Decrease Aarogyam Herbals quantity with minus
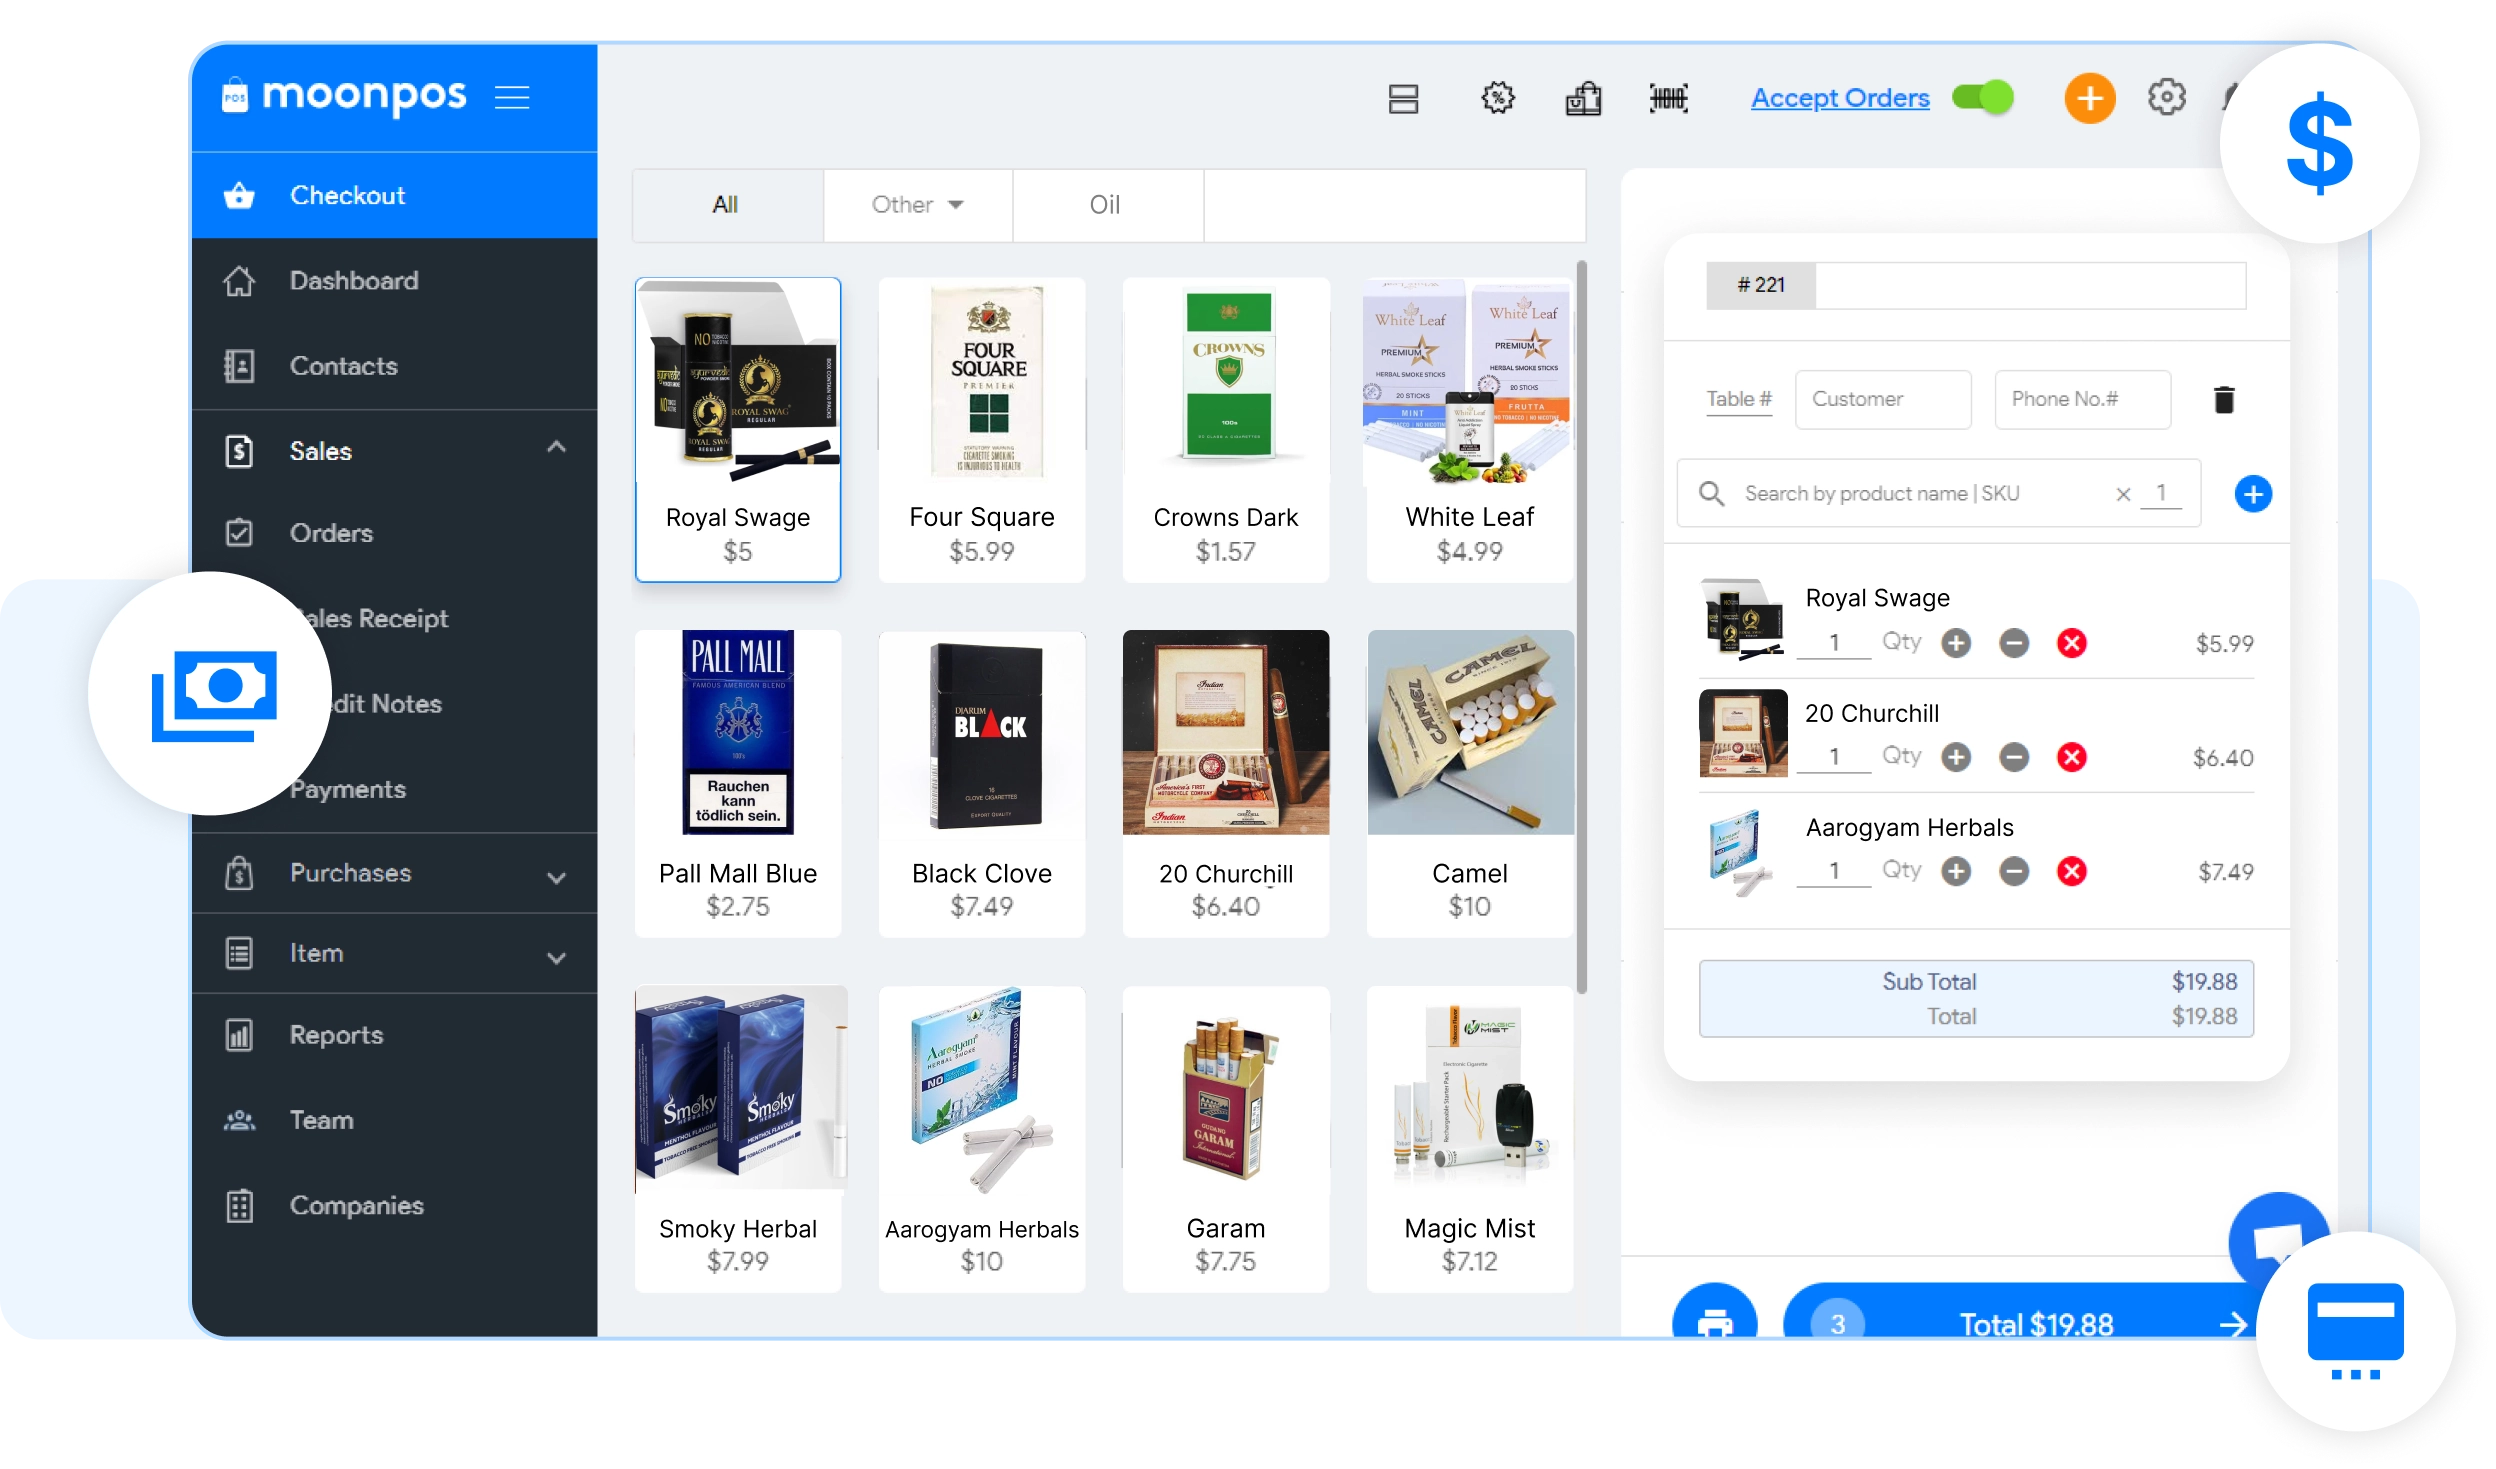 tap(2014, 871)
